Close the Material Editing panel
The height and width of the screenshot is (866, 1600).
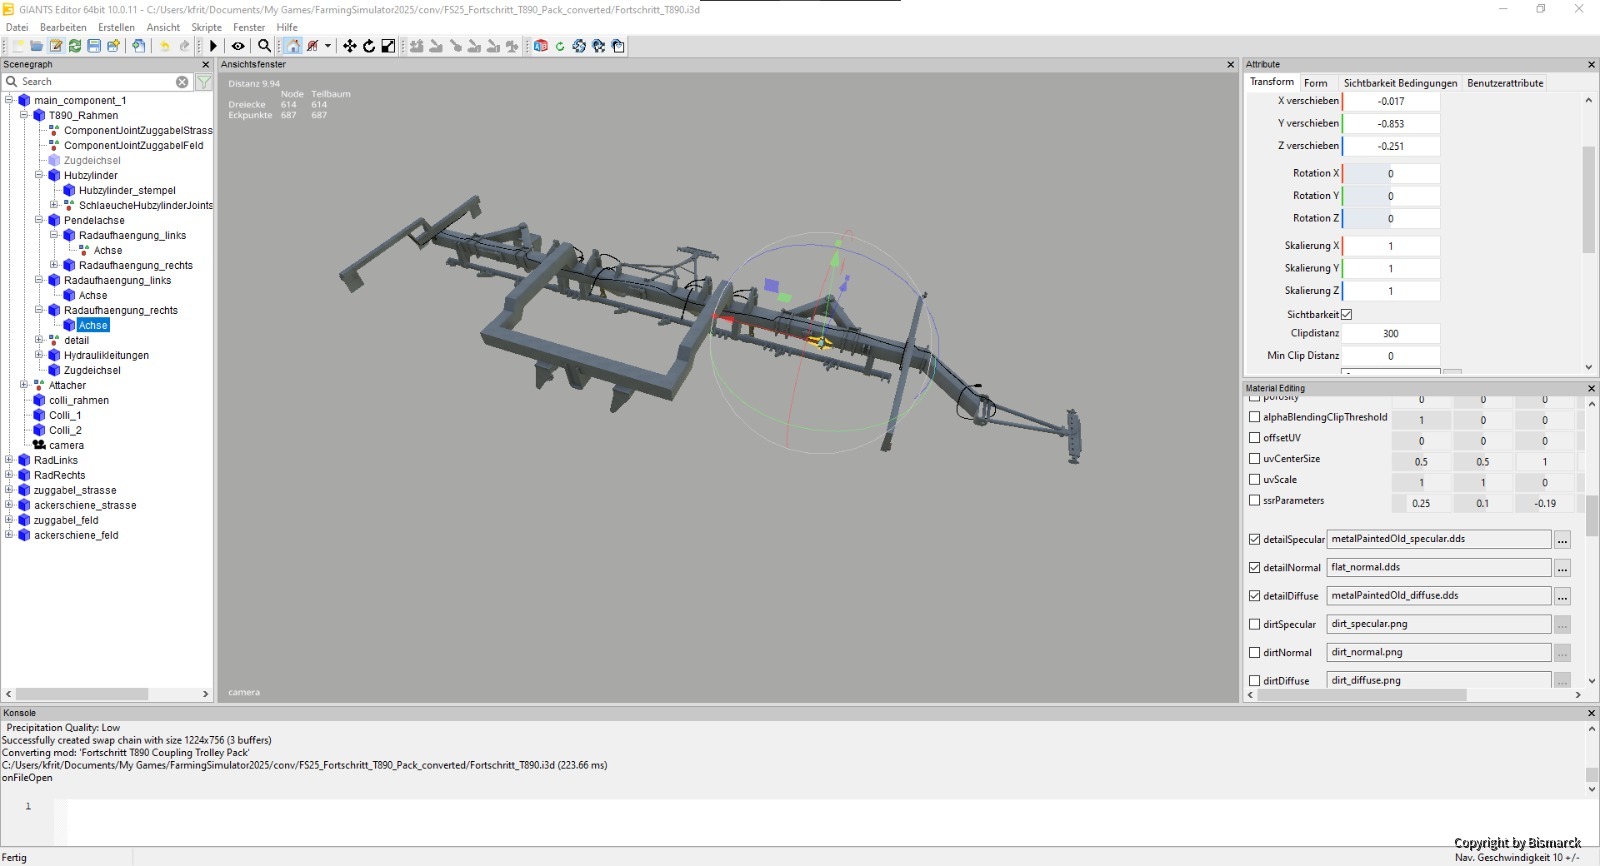1591,388
